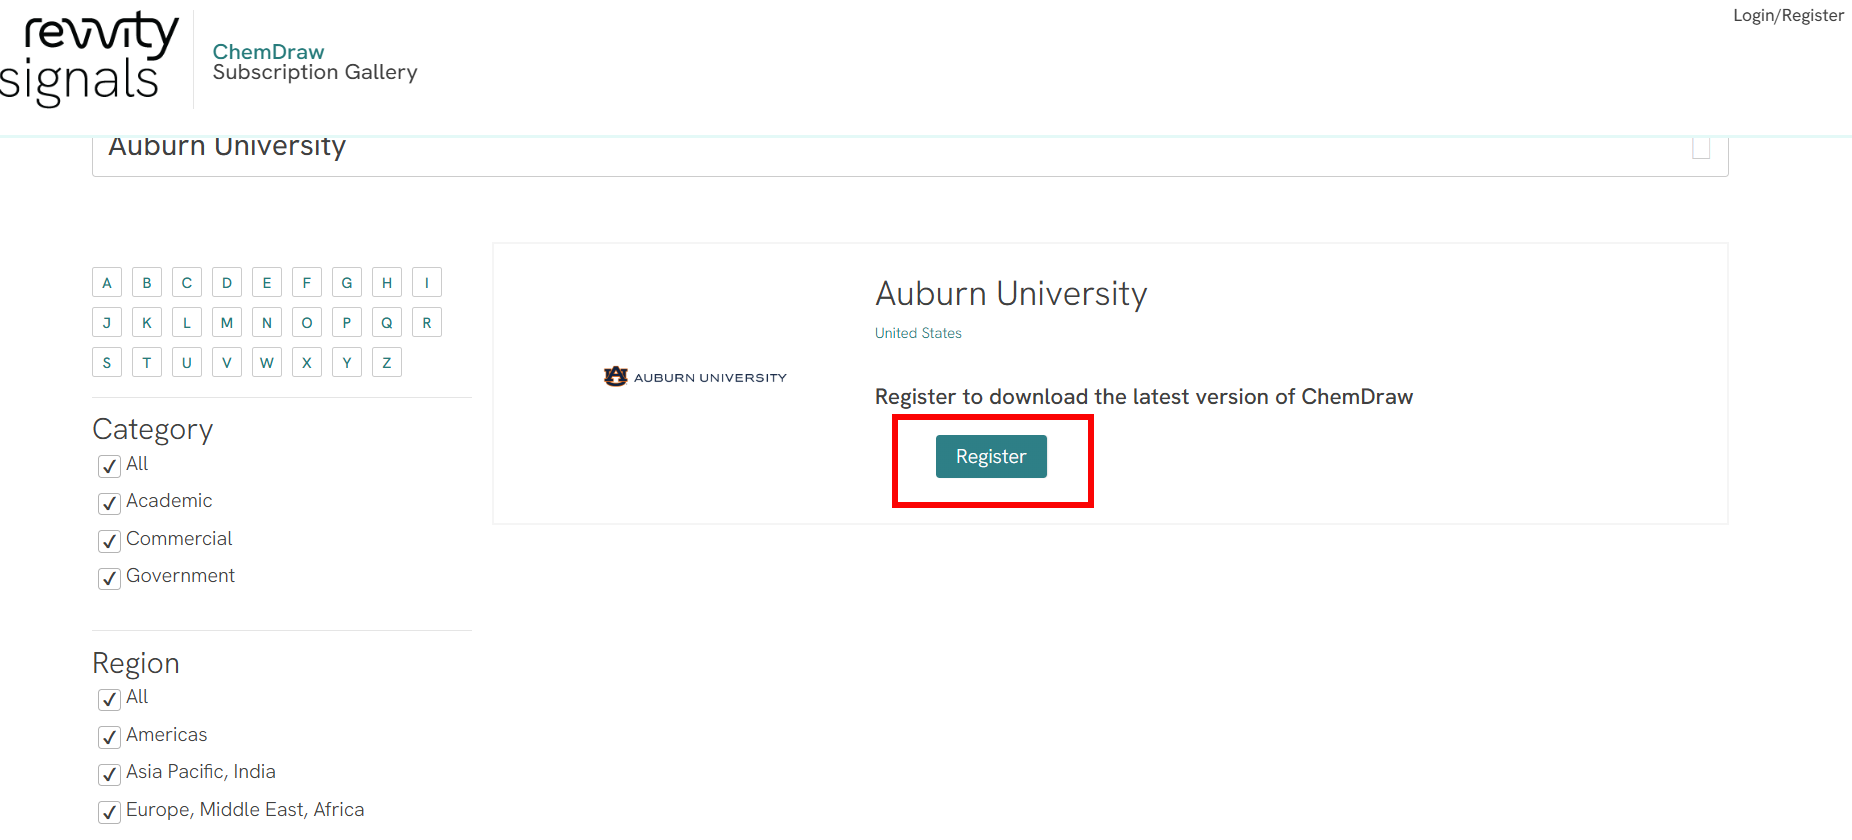1852x840 pixels.
Task: Select the letter "Z" filter
Action: point(386,362)
